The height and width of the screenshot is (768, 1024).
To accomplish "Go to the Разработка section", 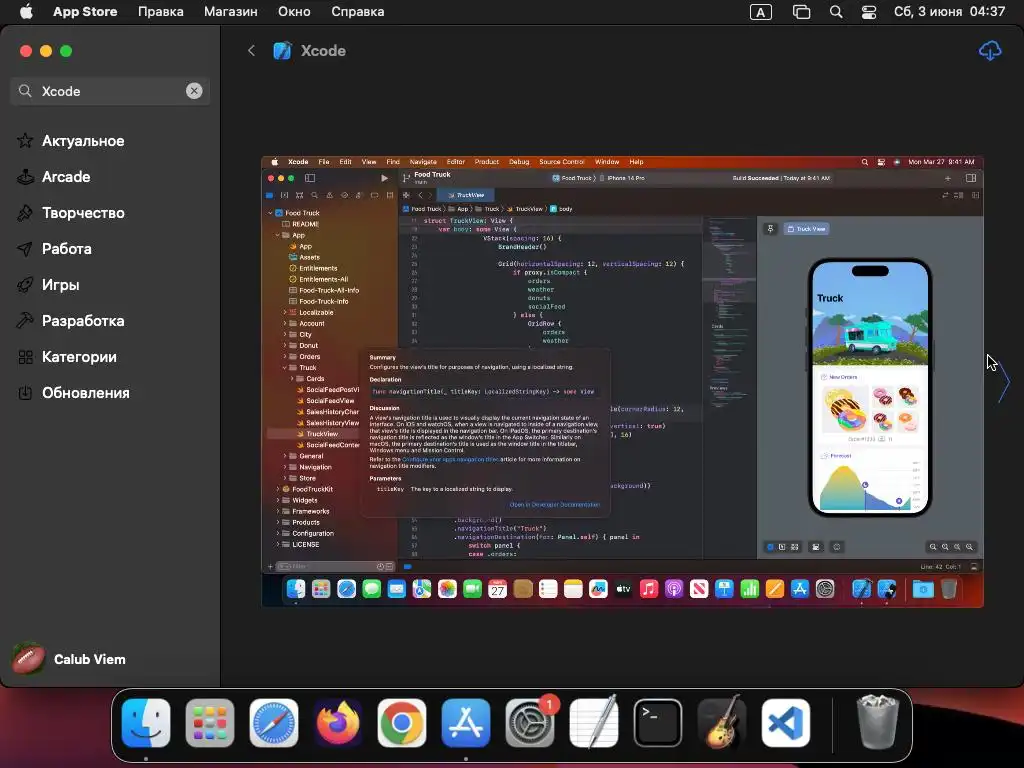I will (x=83, y=320).
